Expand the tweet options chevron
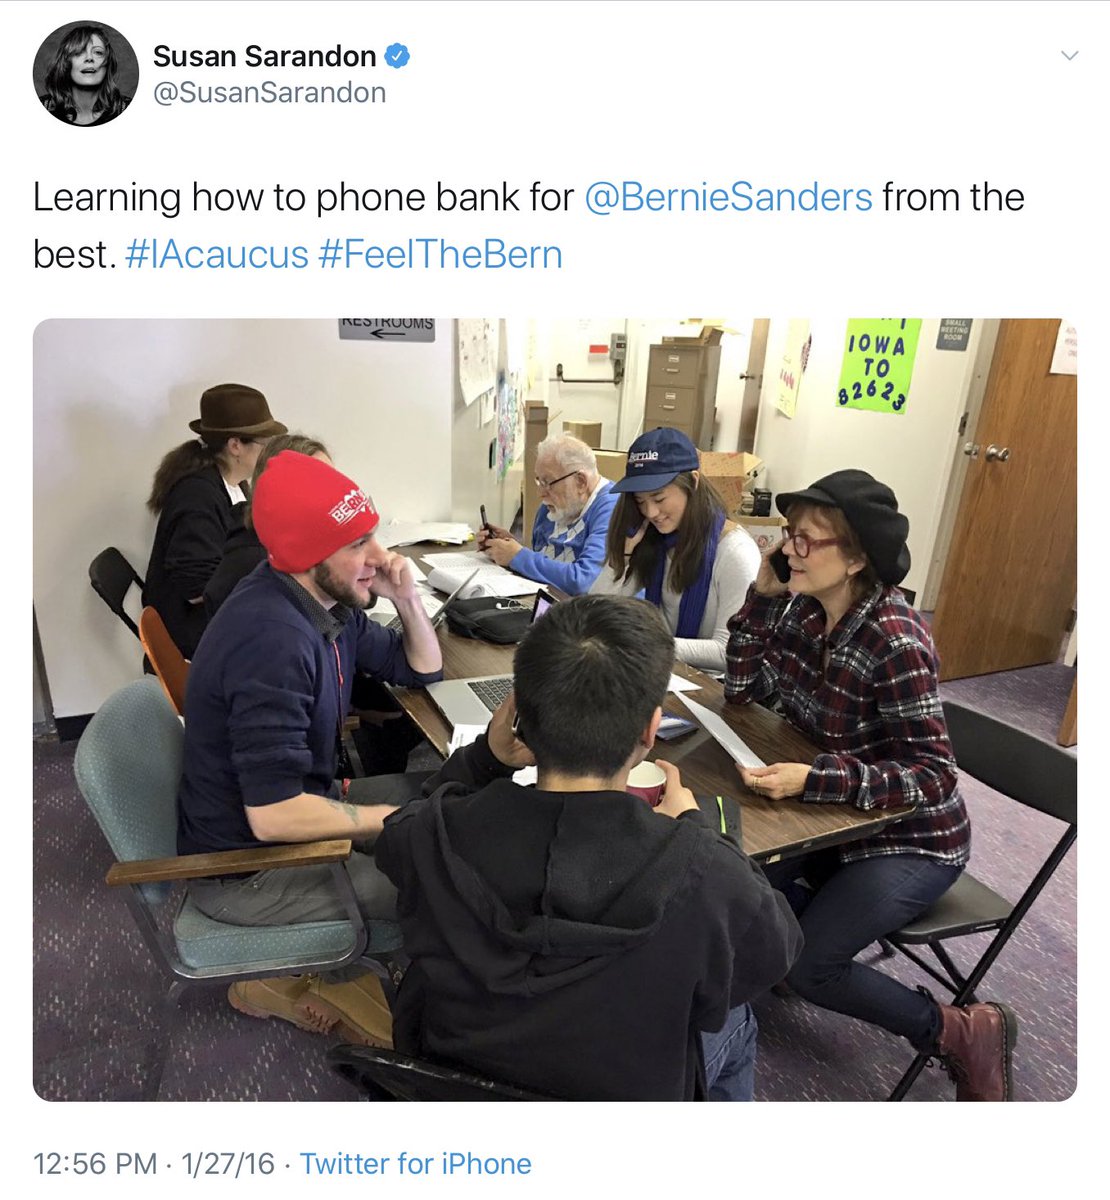Viewport: 1110px width, 1200px height. (1070, 55)
